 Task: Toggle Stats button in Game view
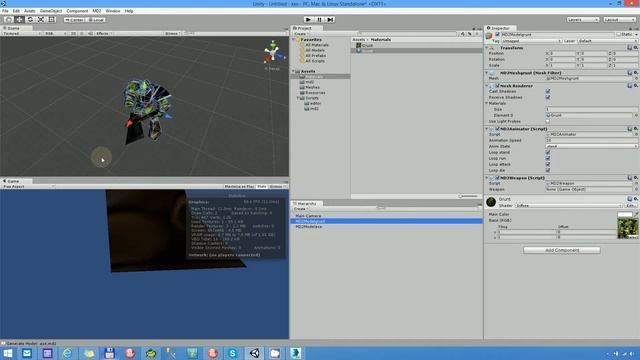pyautogui.click(x=262, y=187)
